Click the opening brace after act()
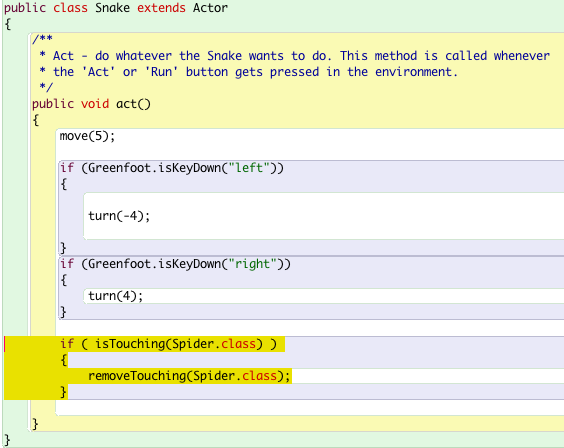564x448 pixels. point(36,120)
